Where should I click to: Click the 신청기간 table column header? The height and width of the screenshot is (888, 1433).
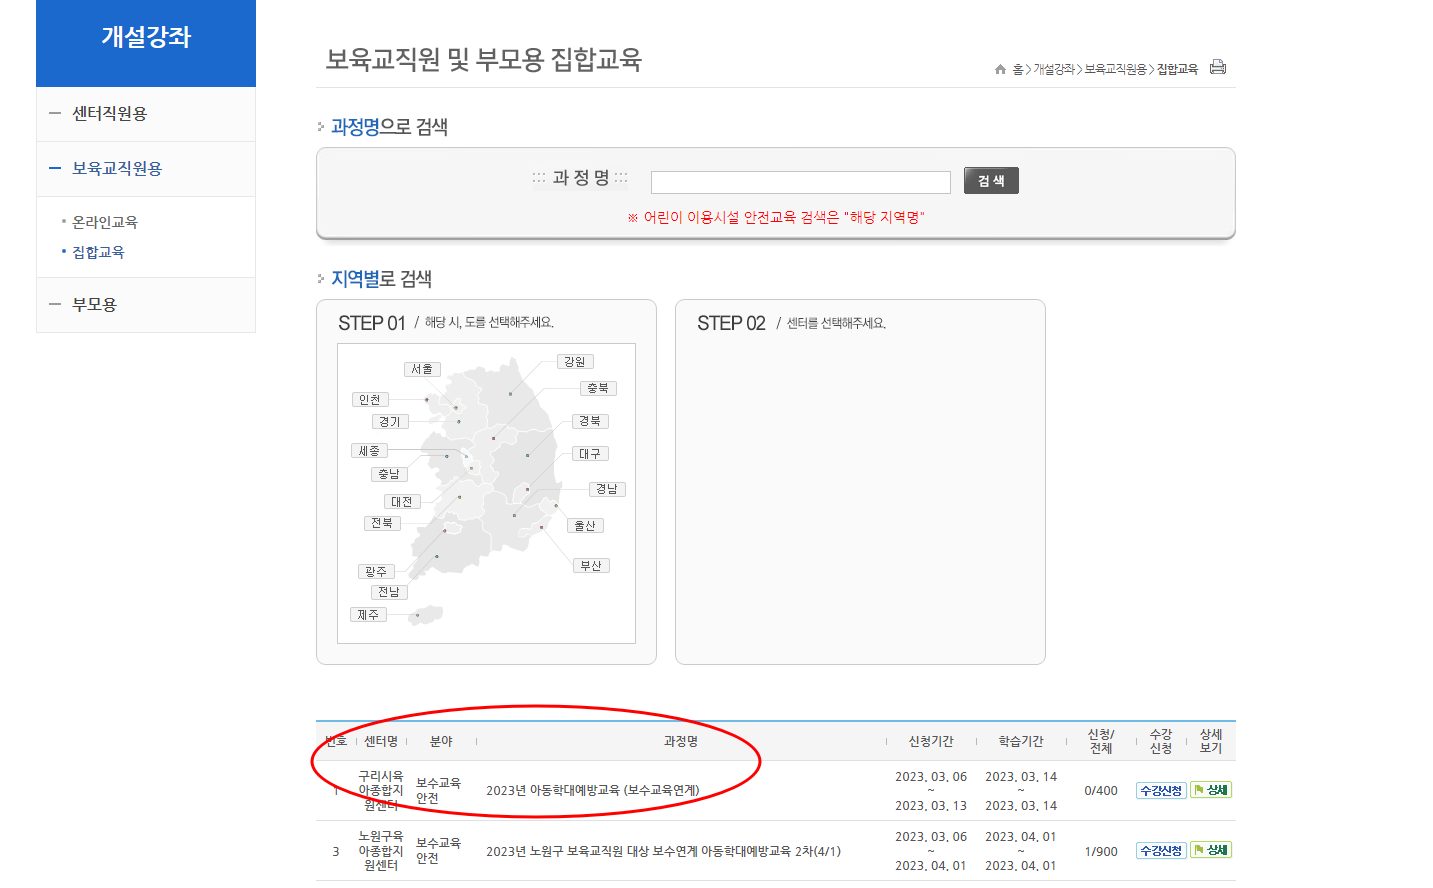coord(931,742)
